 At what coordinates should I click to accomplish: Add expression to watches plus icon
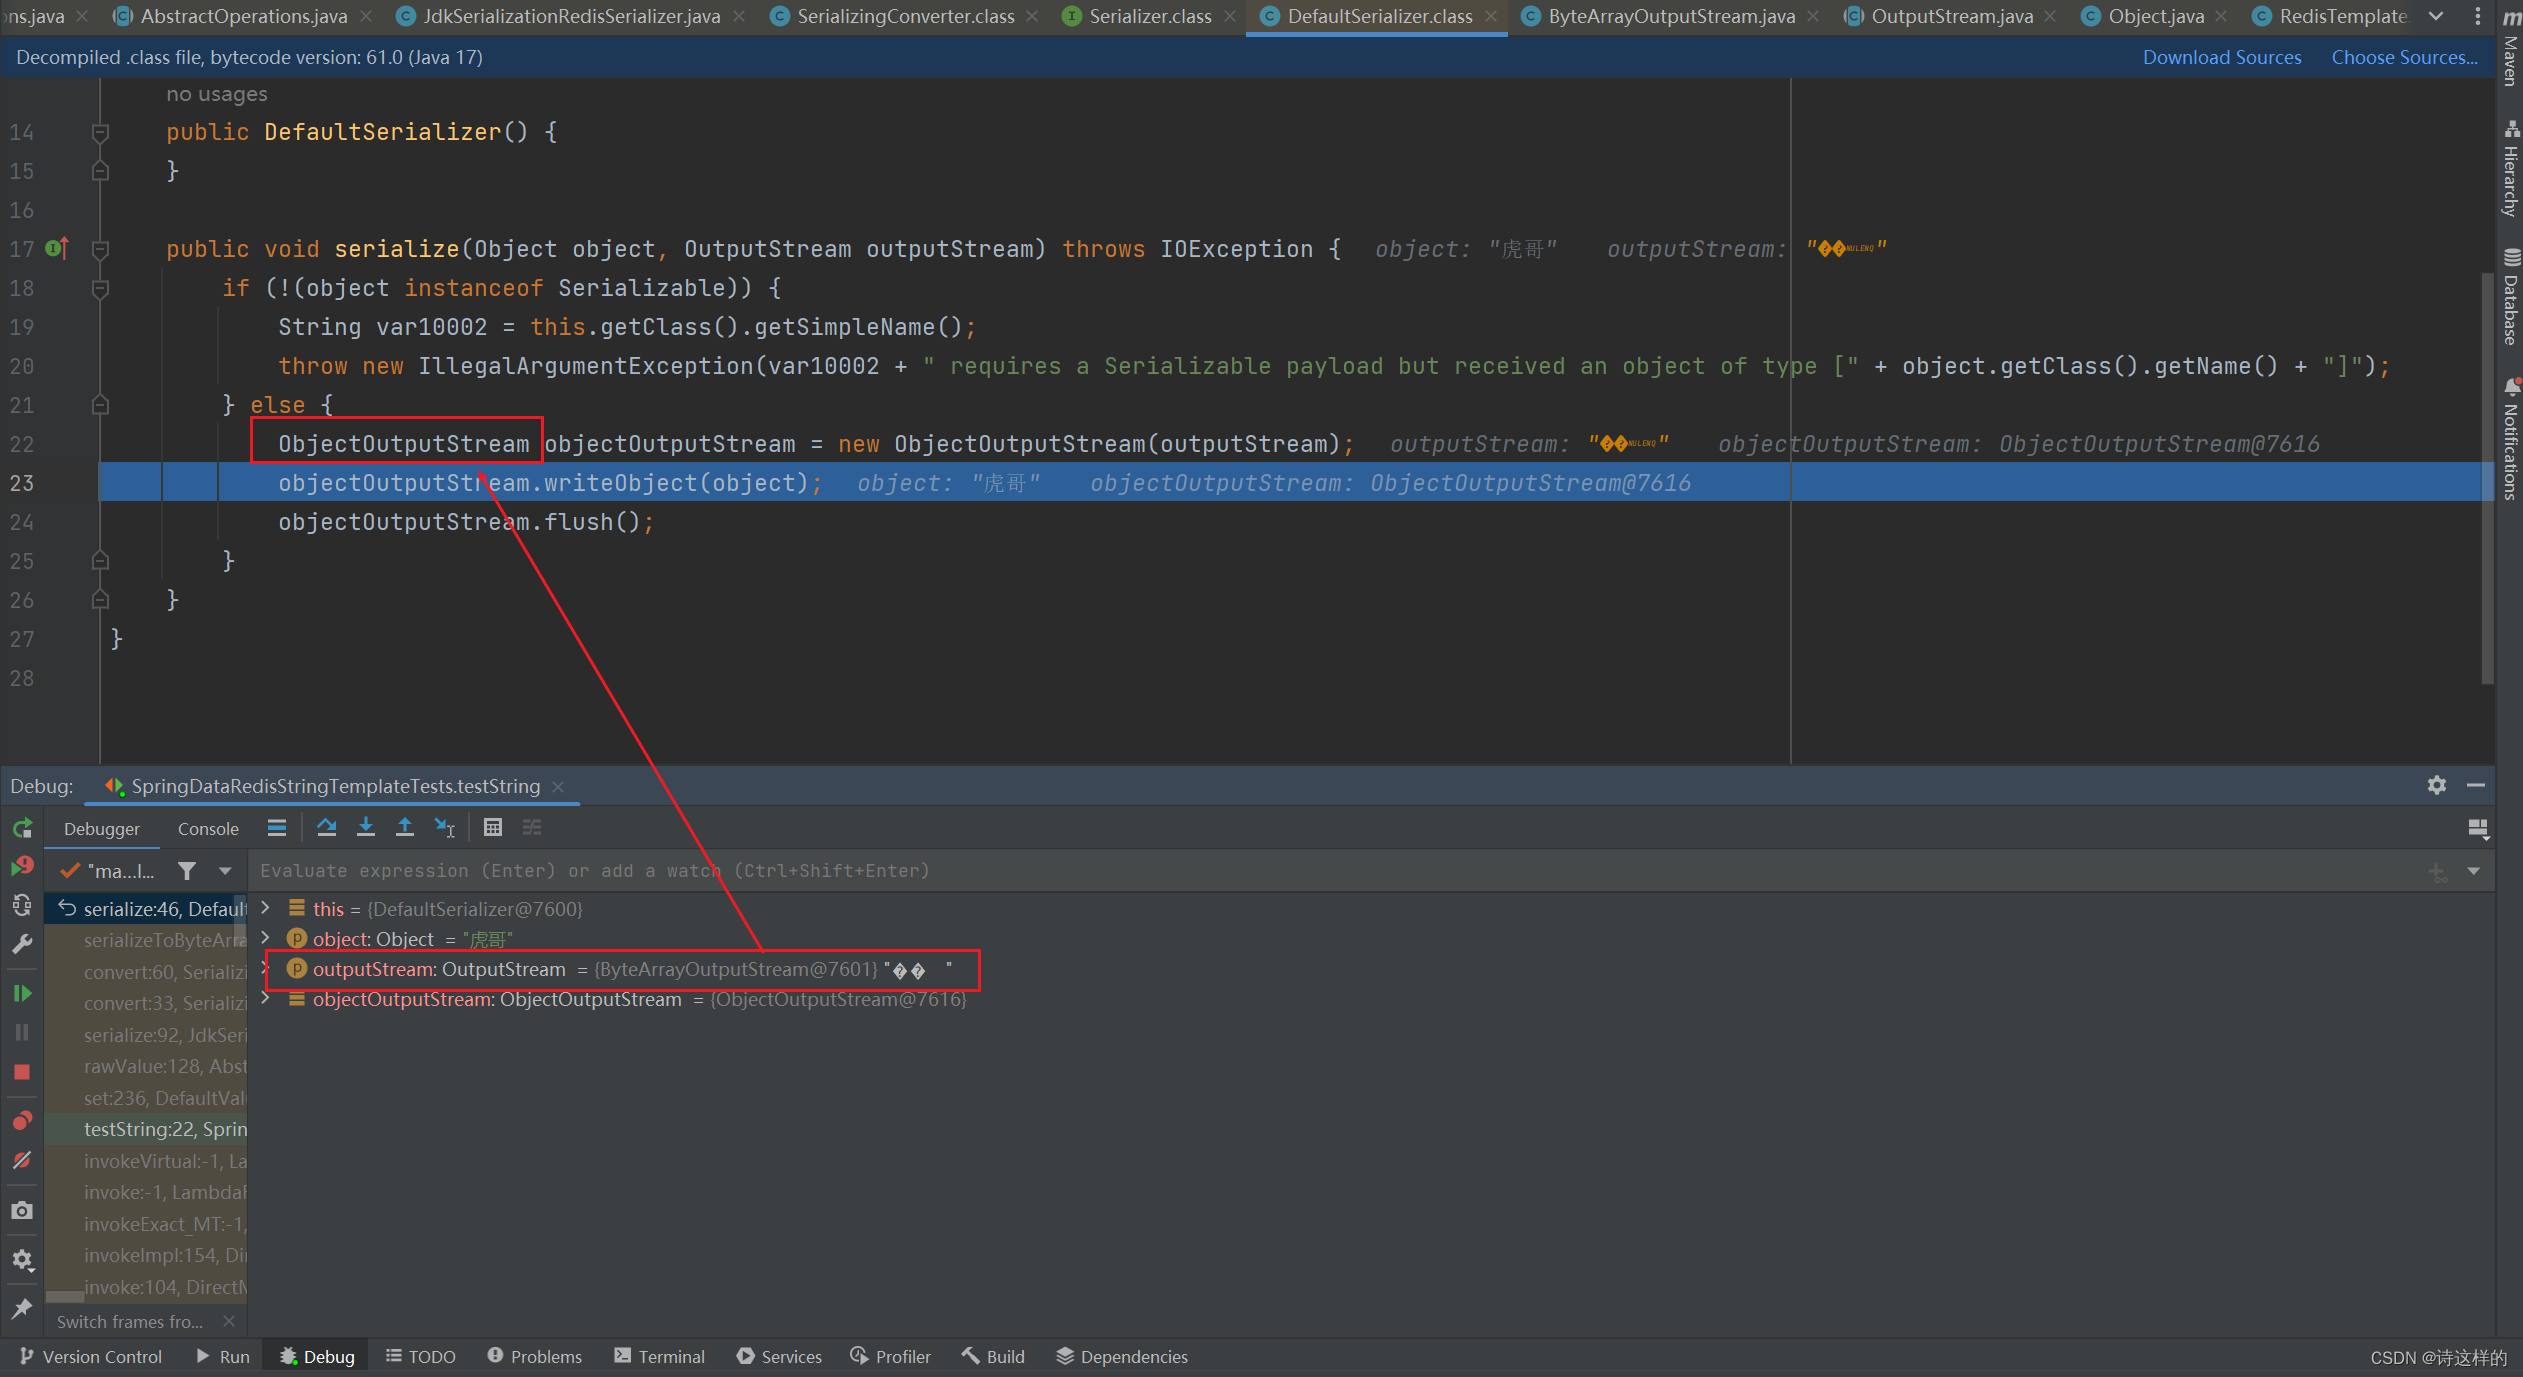[2437, 872]
